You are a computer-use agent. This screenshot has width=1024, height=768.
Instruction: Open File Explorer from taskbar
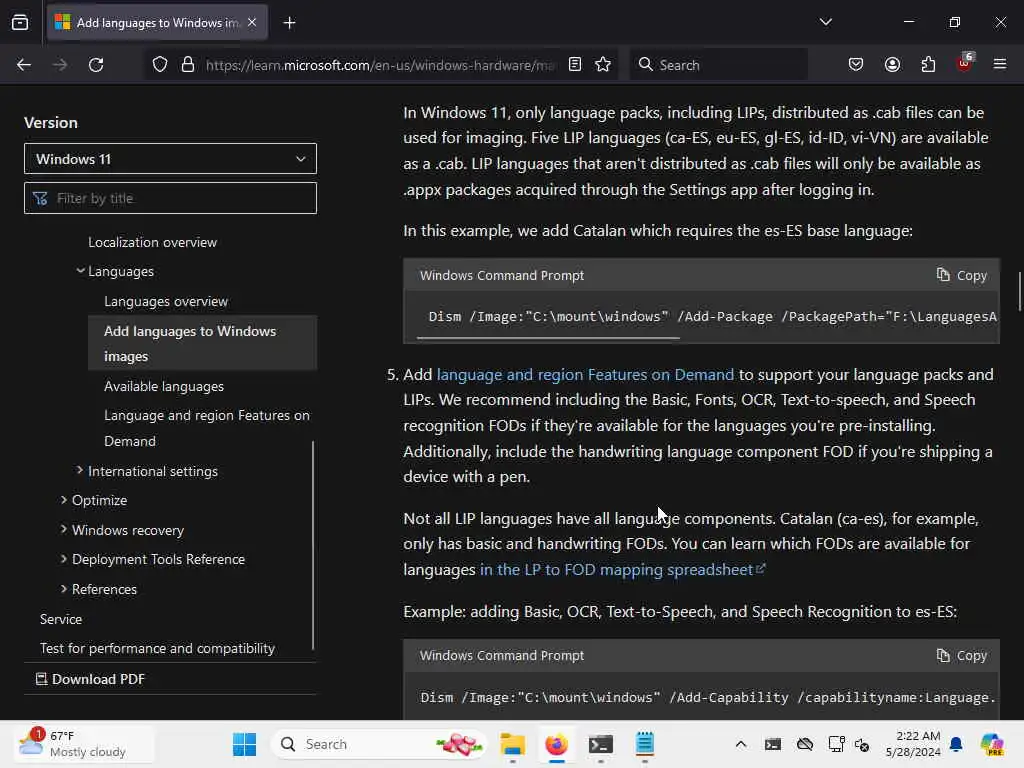point(513,744)
